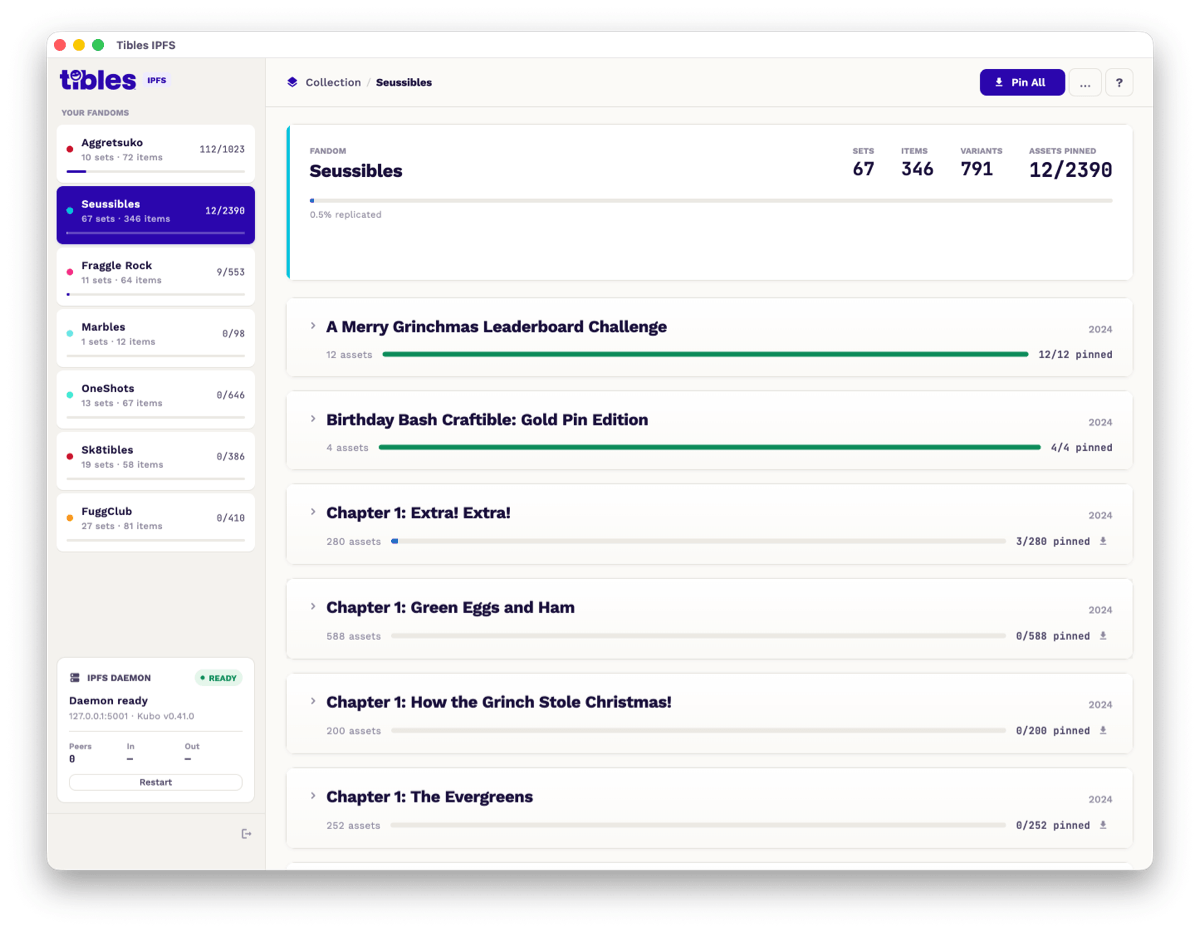Click the Seussibles 0.5% replication progress bar
The image size is (1200, 932).
[x=711, y=200]
